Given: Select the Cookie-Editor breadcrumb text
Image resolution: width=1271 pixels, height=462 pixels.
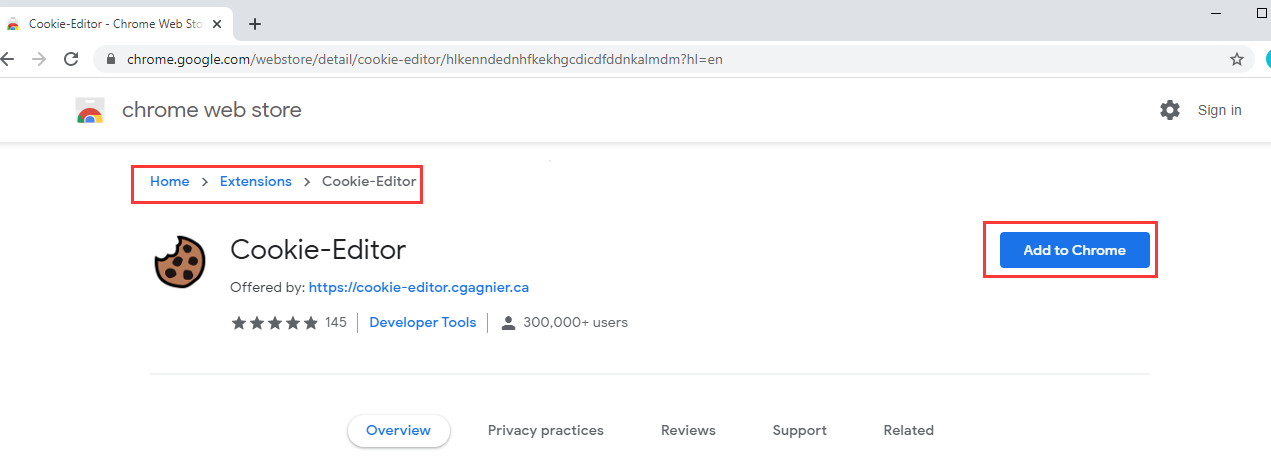Looking at the screenshot, I should 369,182.
